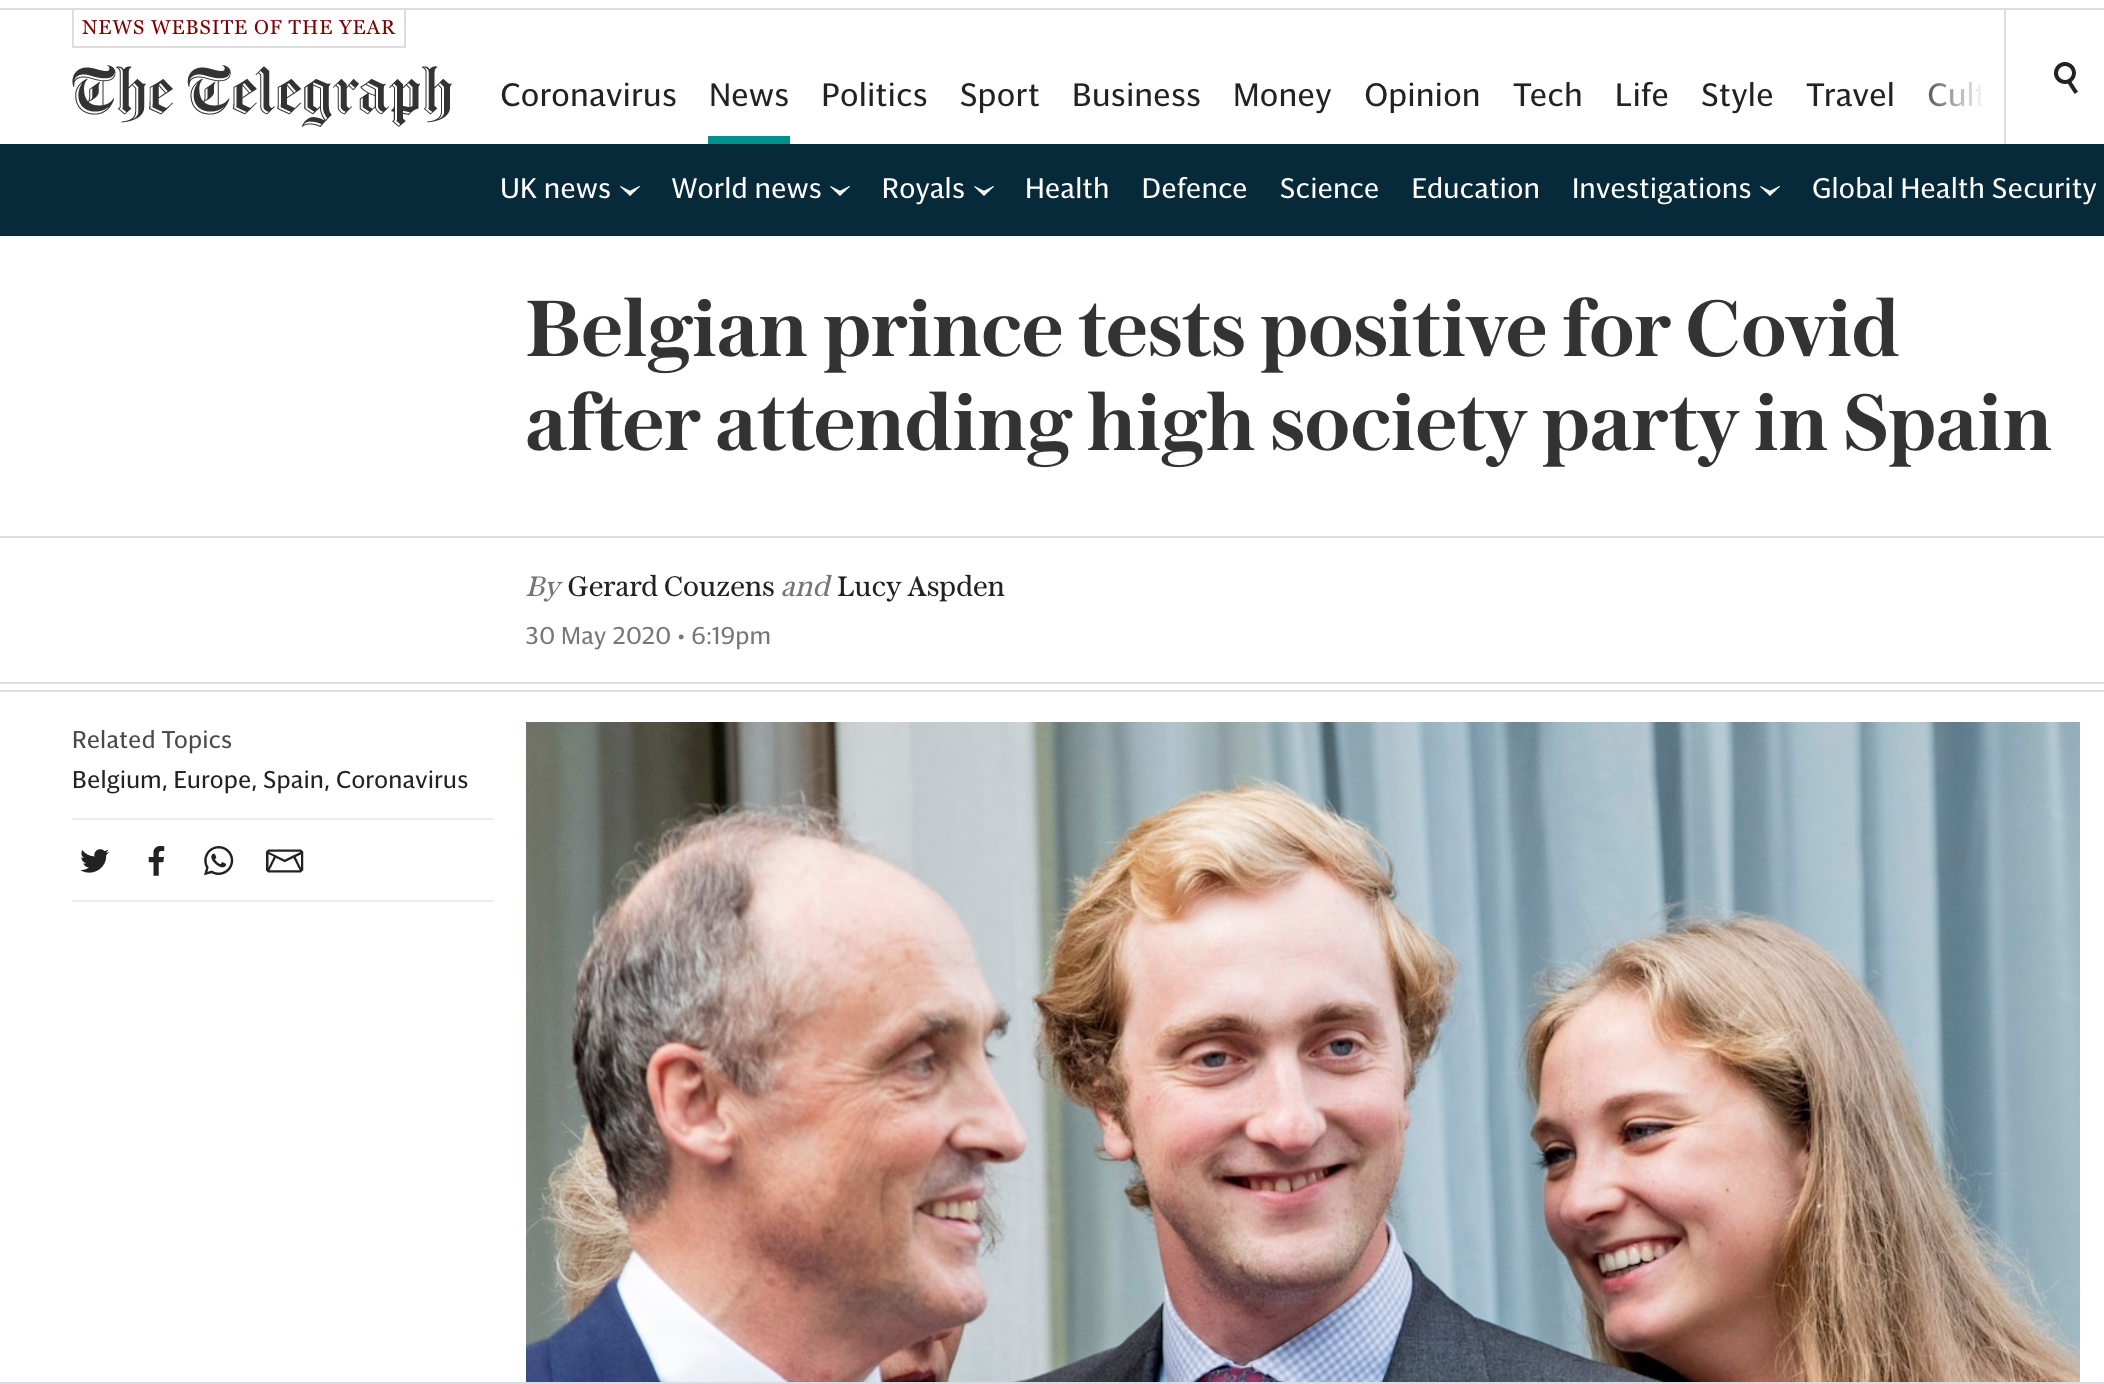Navigate to the Health subsection
The height and width of the screenshot is (1384, 2104).
coord(1066,189)
